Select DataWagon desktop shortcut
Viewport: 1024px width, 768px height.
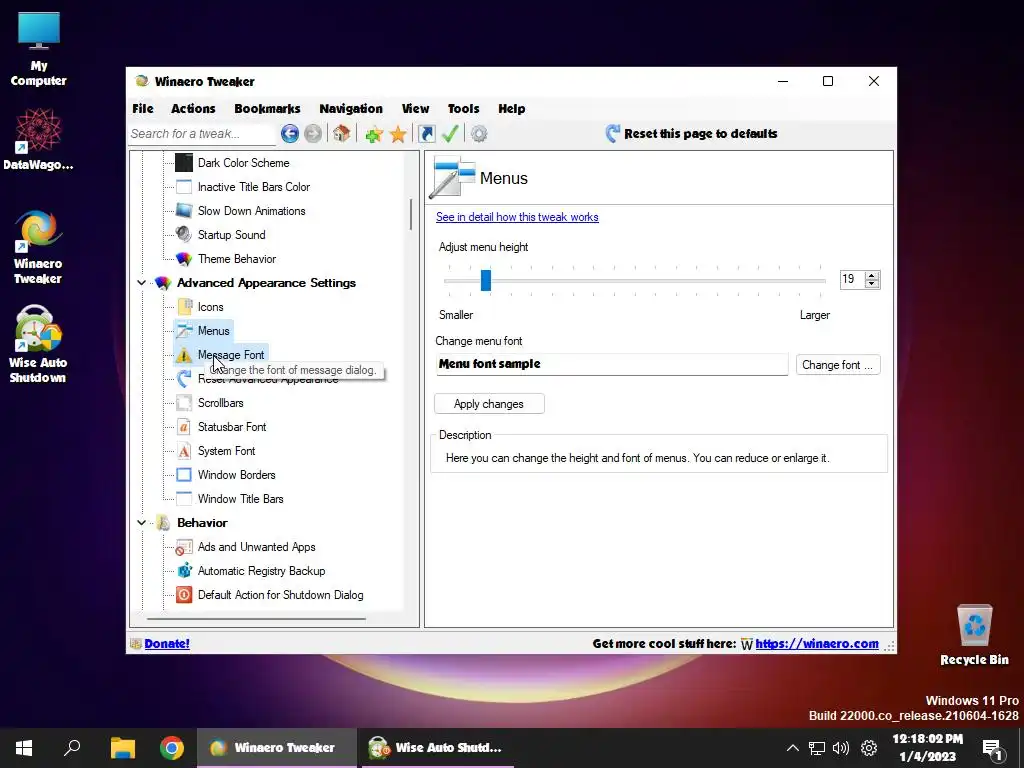[39, 138]
